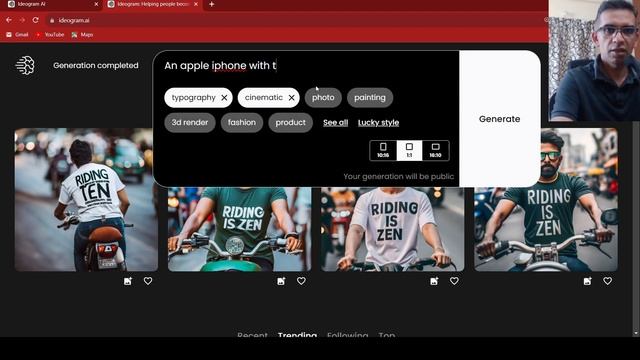This screenshot has width=640, height=360.
Task: Toggle the photo style tag
Action: coord(323,98)
